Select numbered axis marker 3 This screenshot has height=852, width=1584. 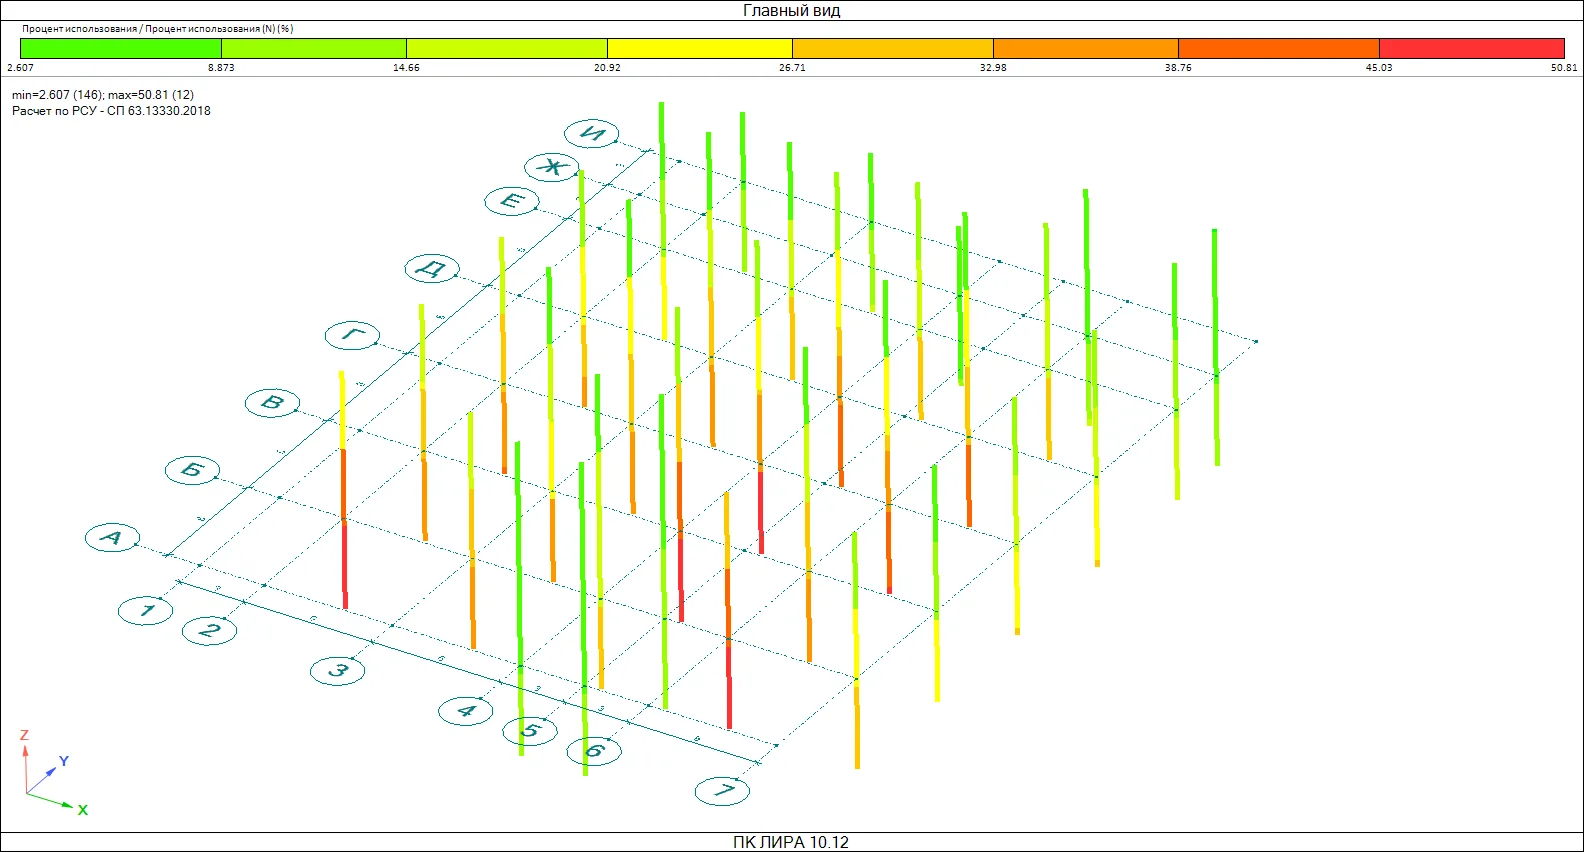337,670
